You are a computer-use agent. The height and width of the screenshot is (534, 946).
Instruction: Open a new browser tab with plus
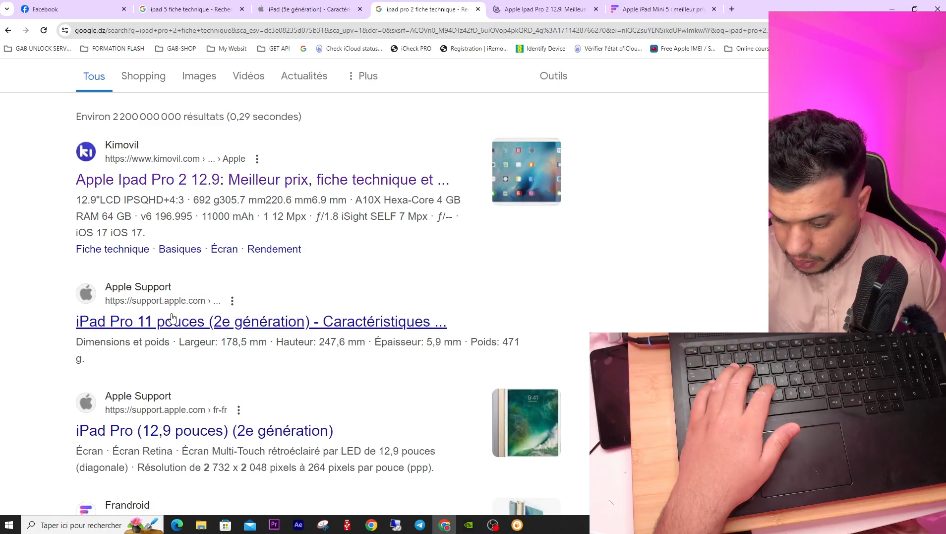pos(731,9)
